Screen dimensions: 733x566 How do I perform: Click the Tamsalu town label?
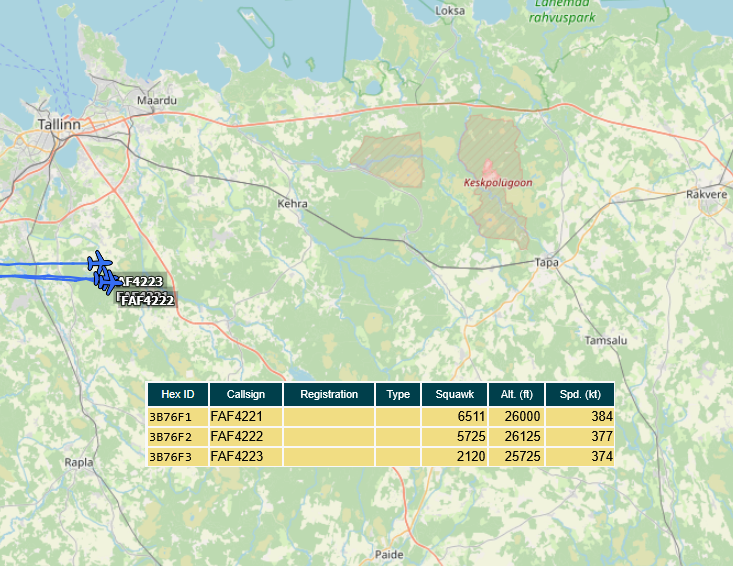pos(606,340)
